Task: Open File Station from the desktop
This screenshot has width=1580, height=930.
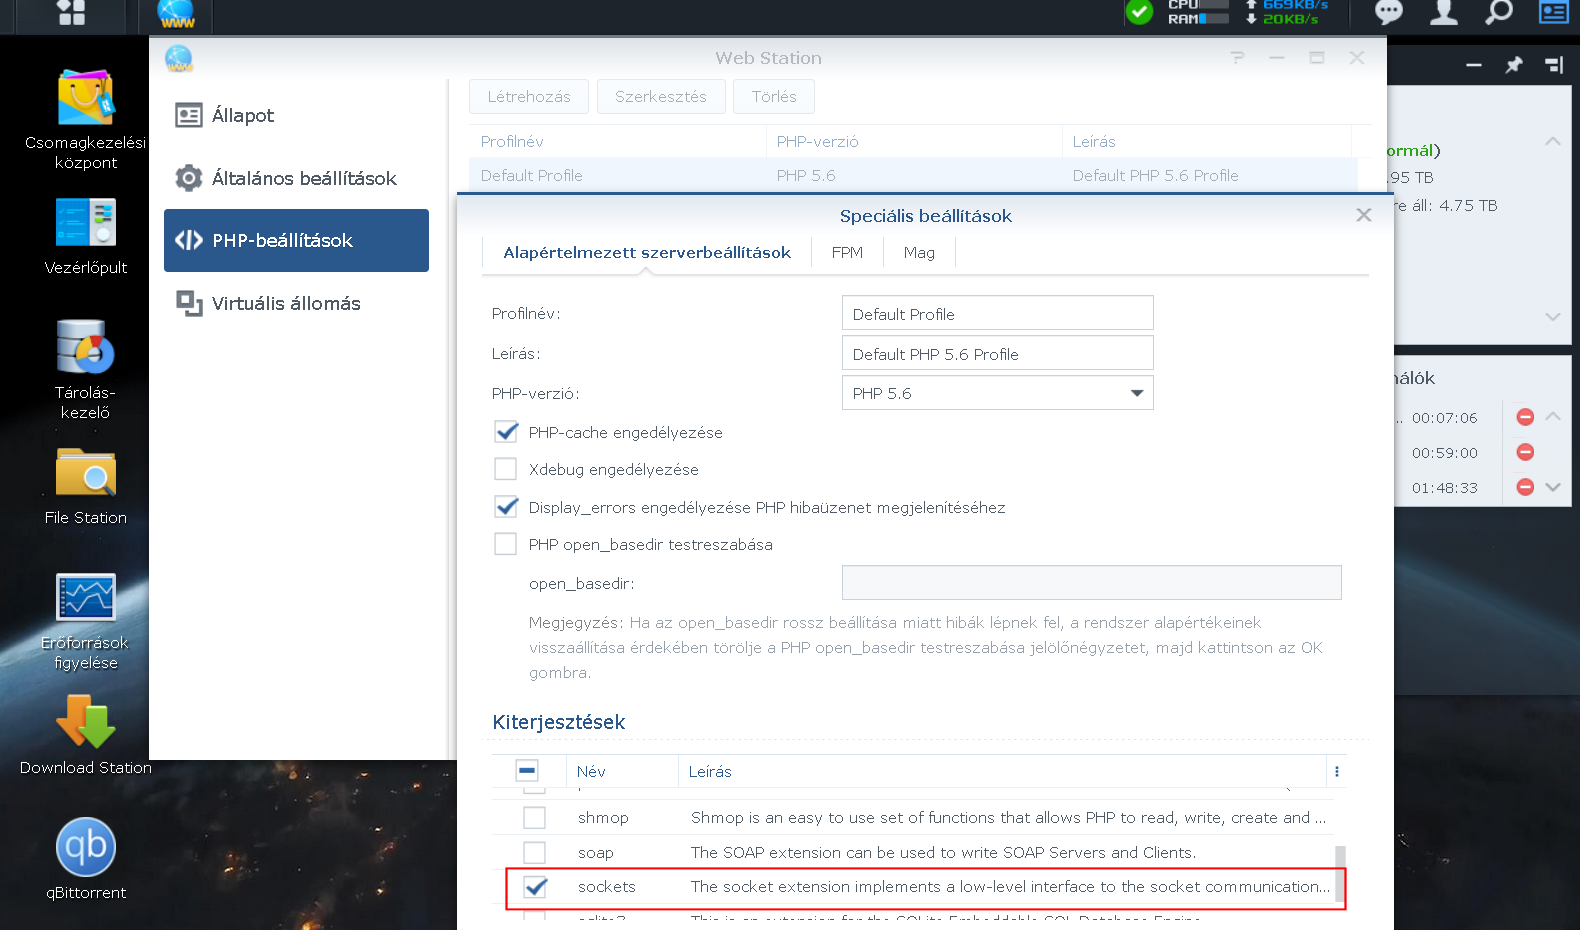Action: point(85,474)
